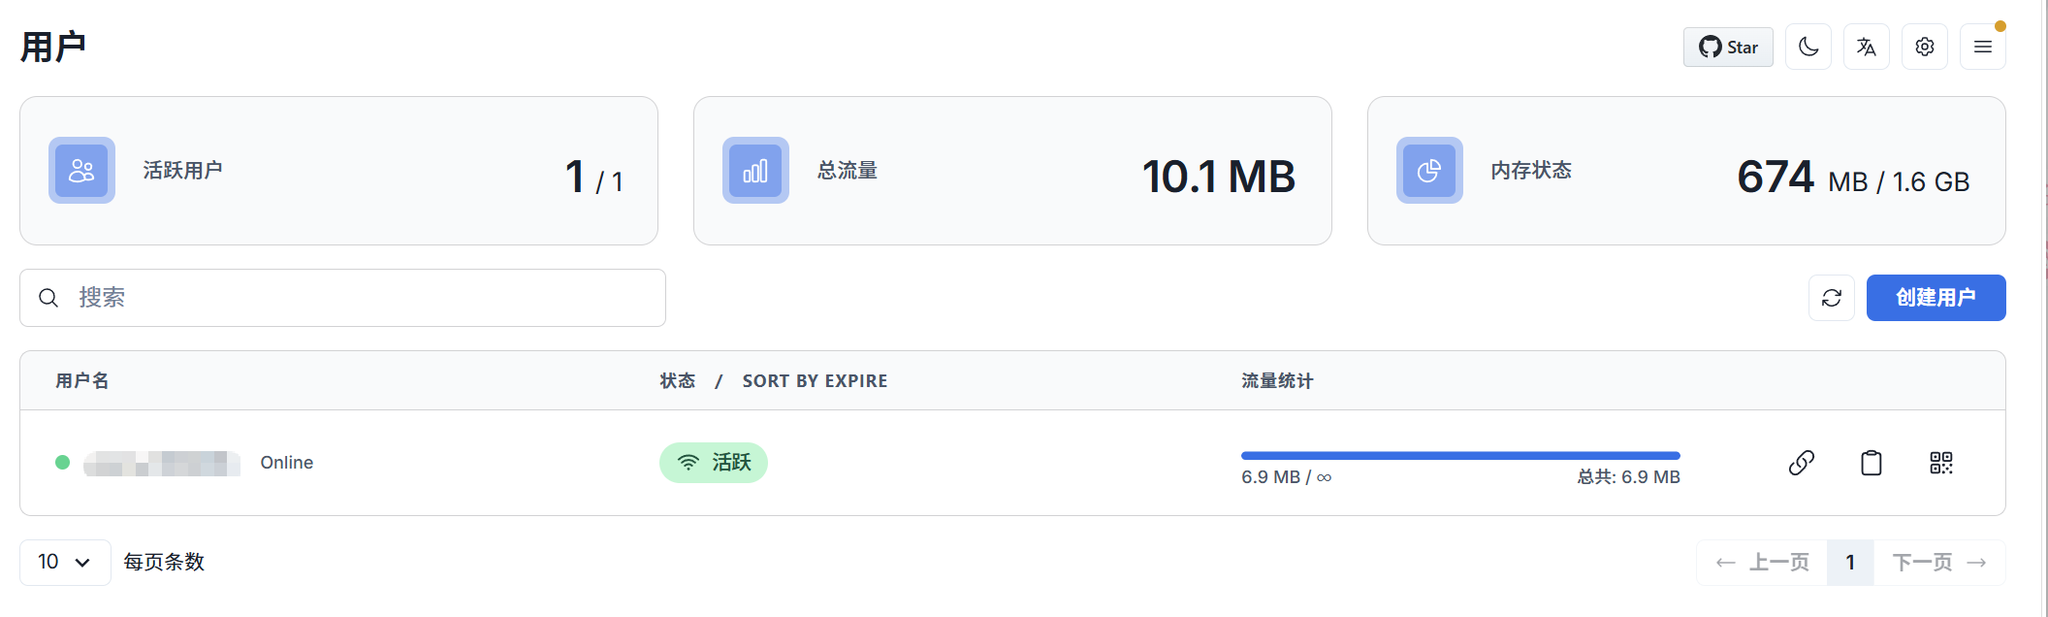Click the traffic usage progress bar
This screenshot has width=2048, height=617.
(x=1460, y=456)
